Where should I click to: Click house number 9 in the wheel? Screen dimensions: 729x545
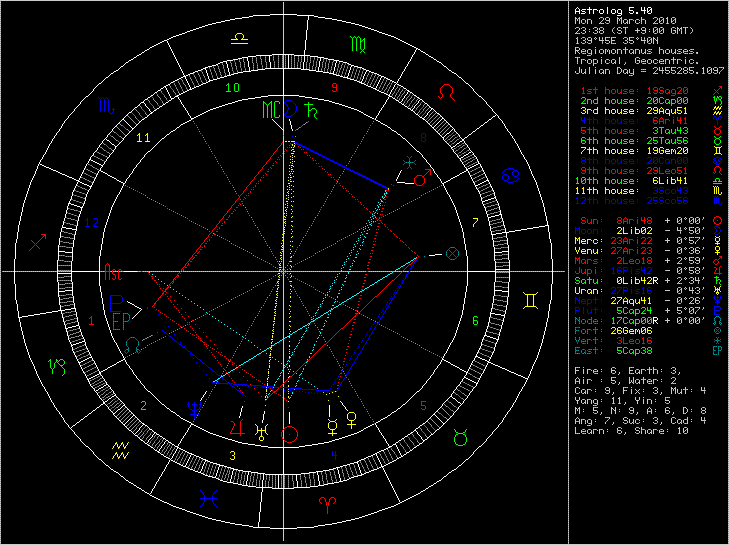click(x=334, y=88)
